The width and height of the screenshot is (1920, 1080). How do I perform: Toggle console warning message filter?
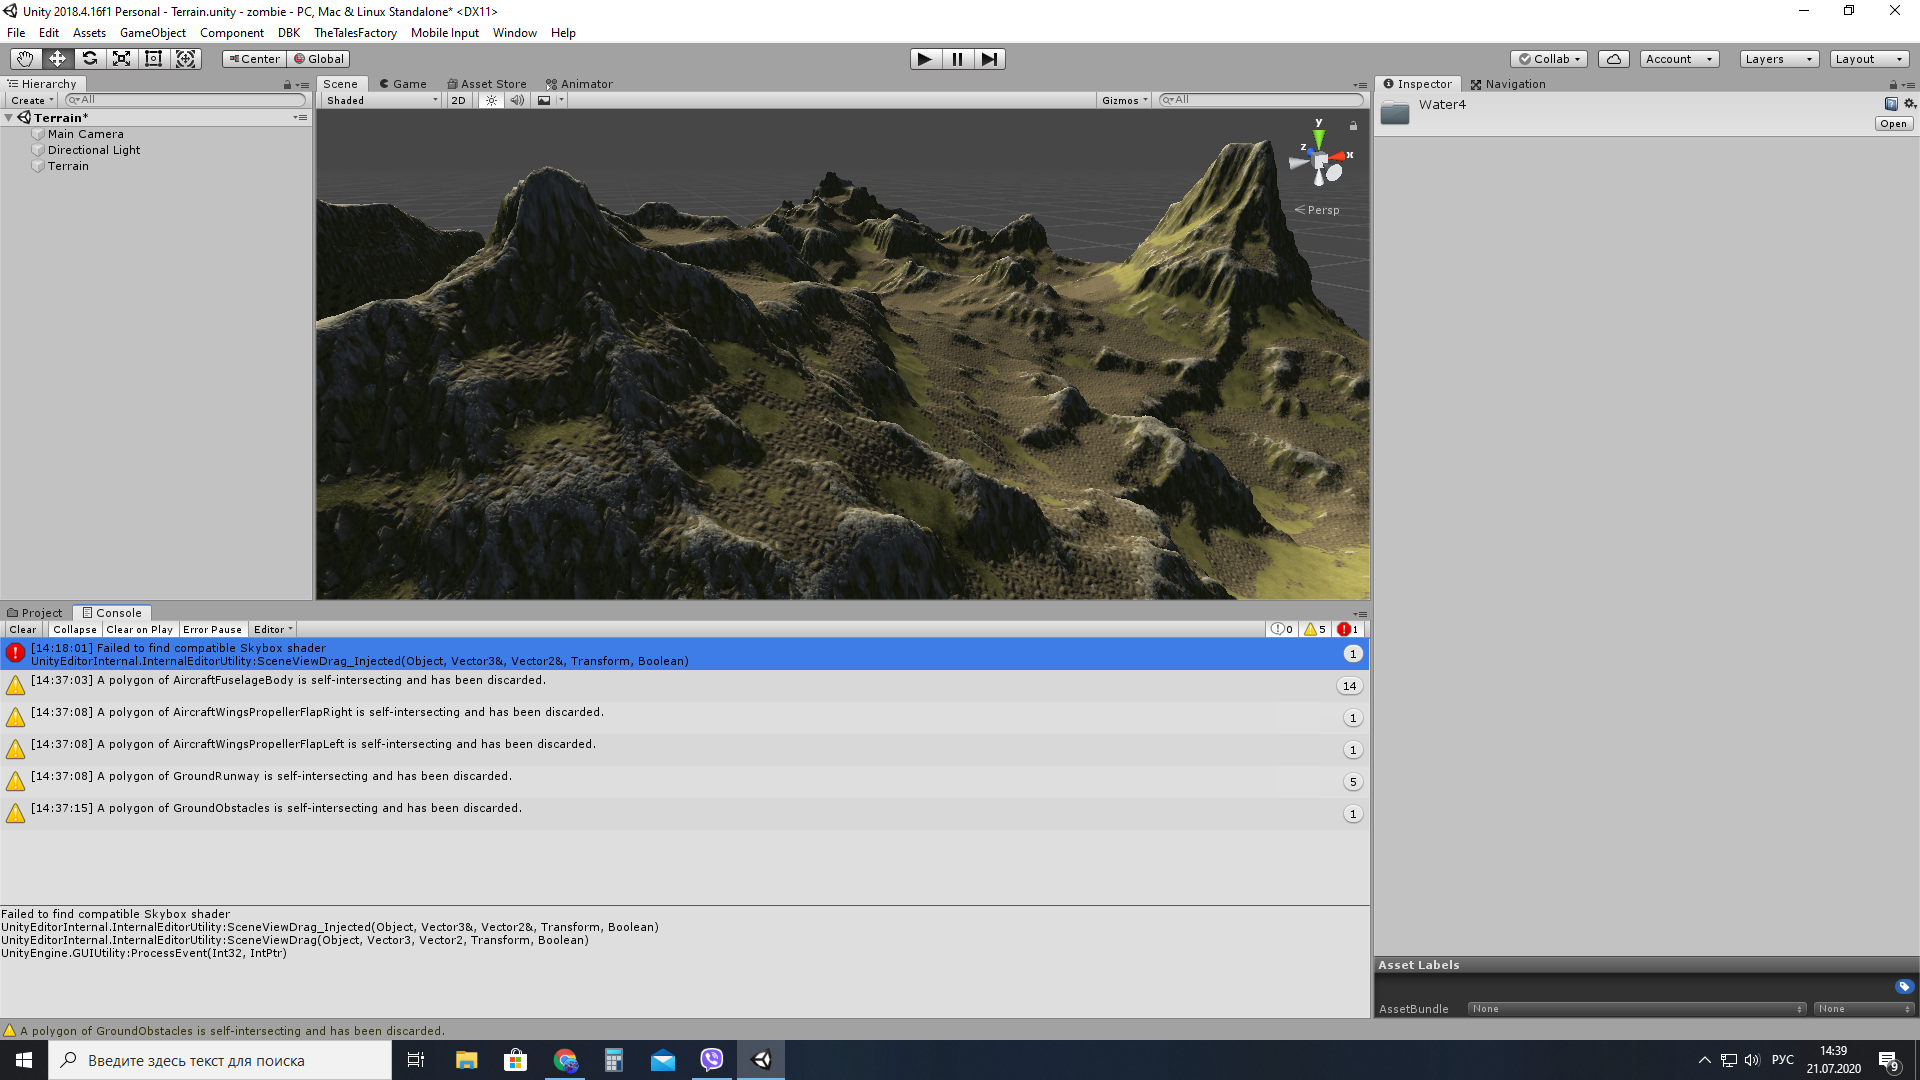tap(1315, 630)
